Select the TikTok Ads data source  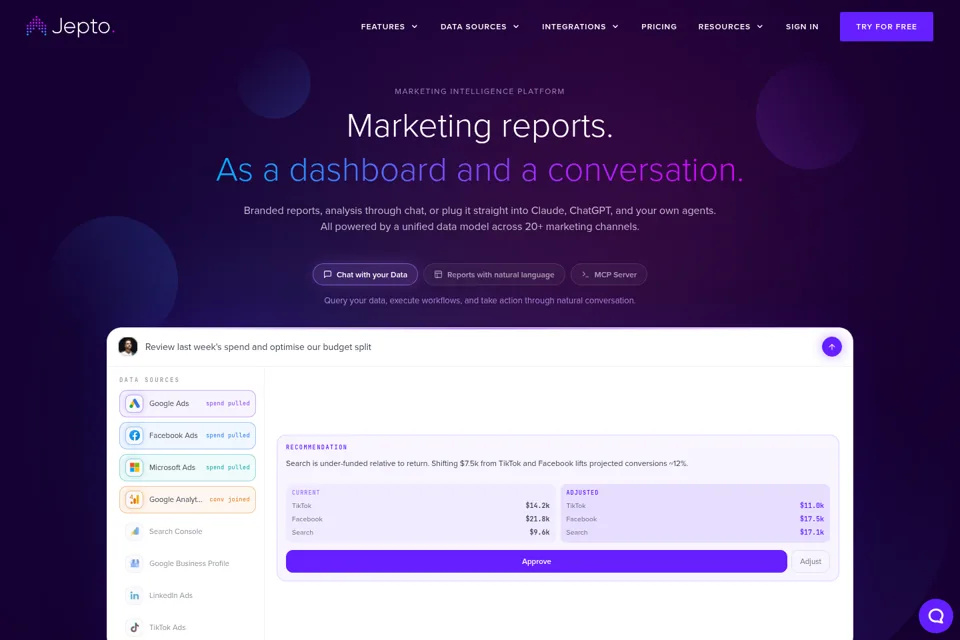pyautogui.click(x=187, y=627)
